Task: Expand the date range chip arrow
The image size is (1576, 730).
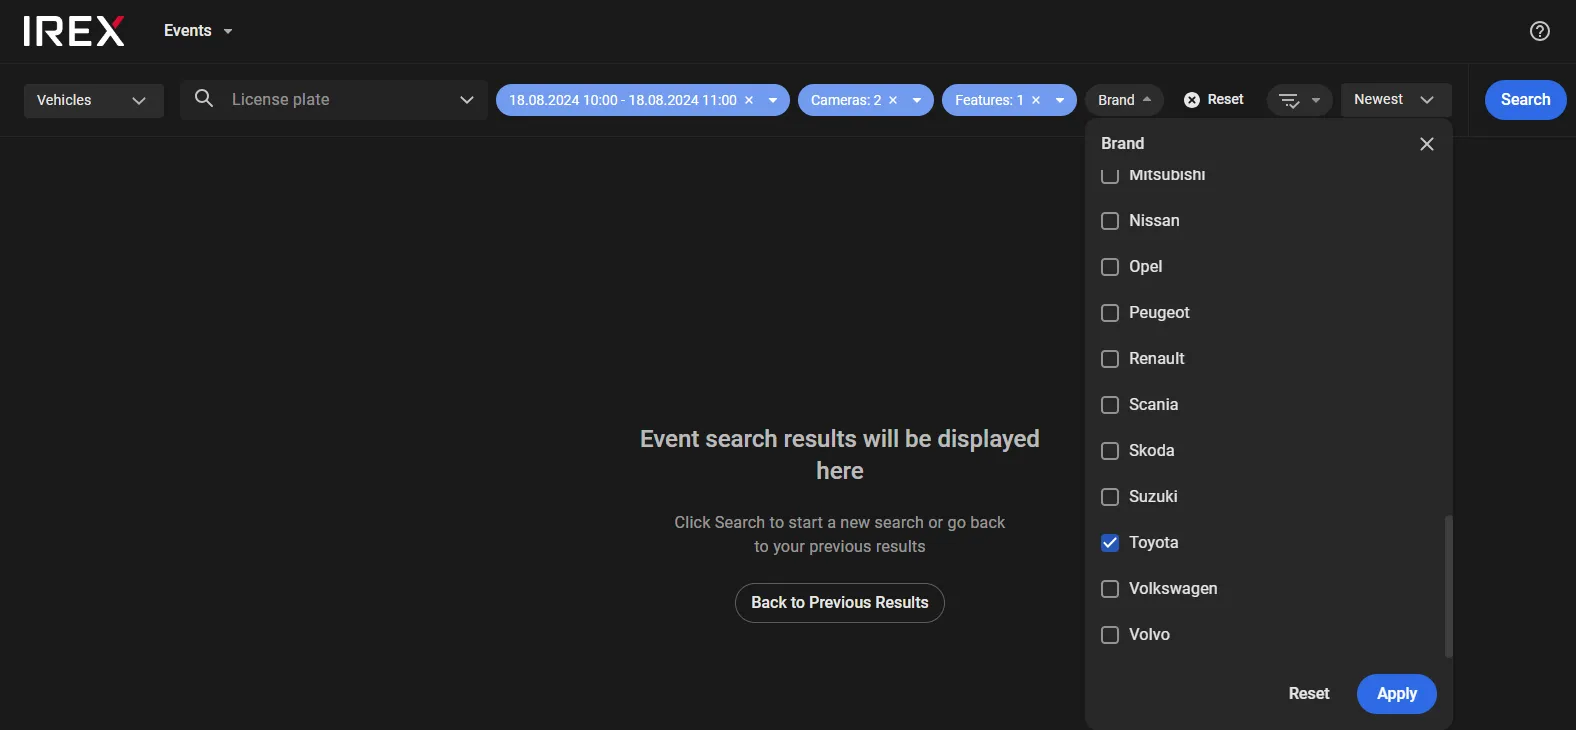Action: [773, 100]
